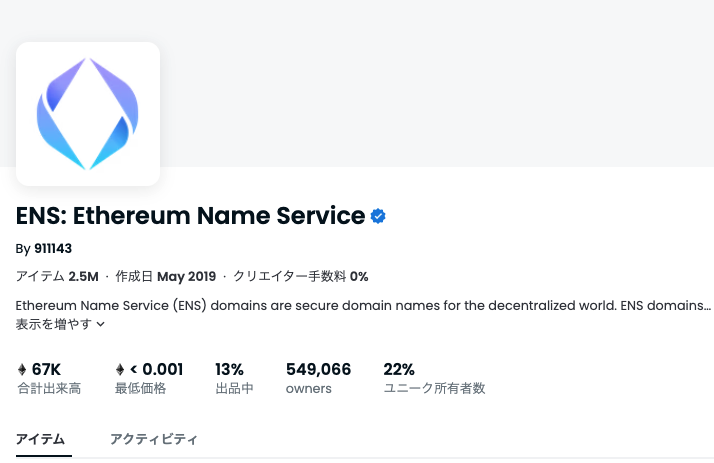Switch to the アクティビティ tab
Screen dimensions: 714x463
pos(154,439)
